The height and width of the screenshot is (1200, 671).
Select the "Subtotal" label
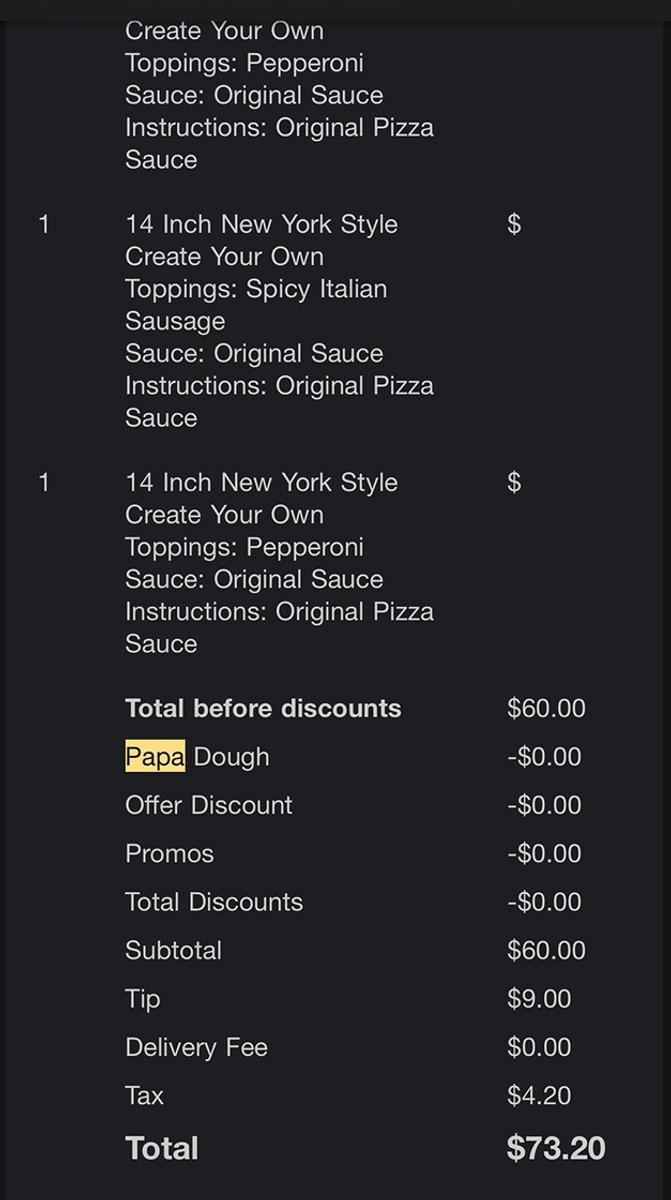click(x=173, y=951)
